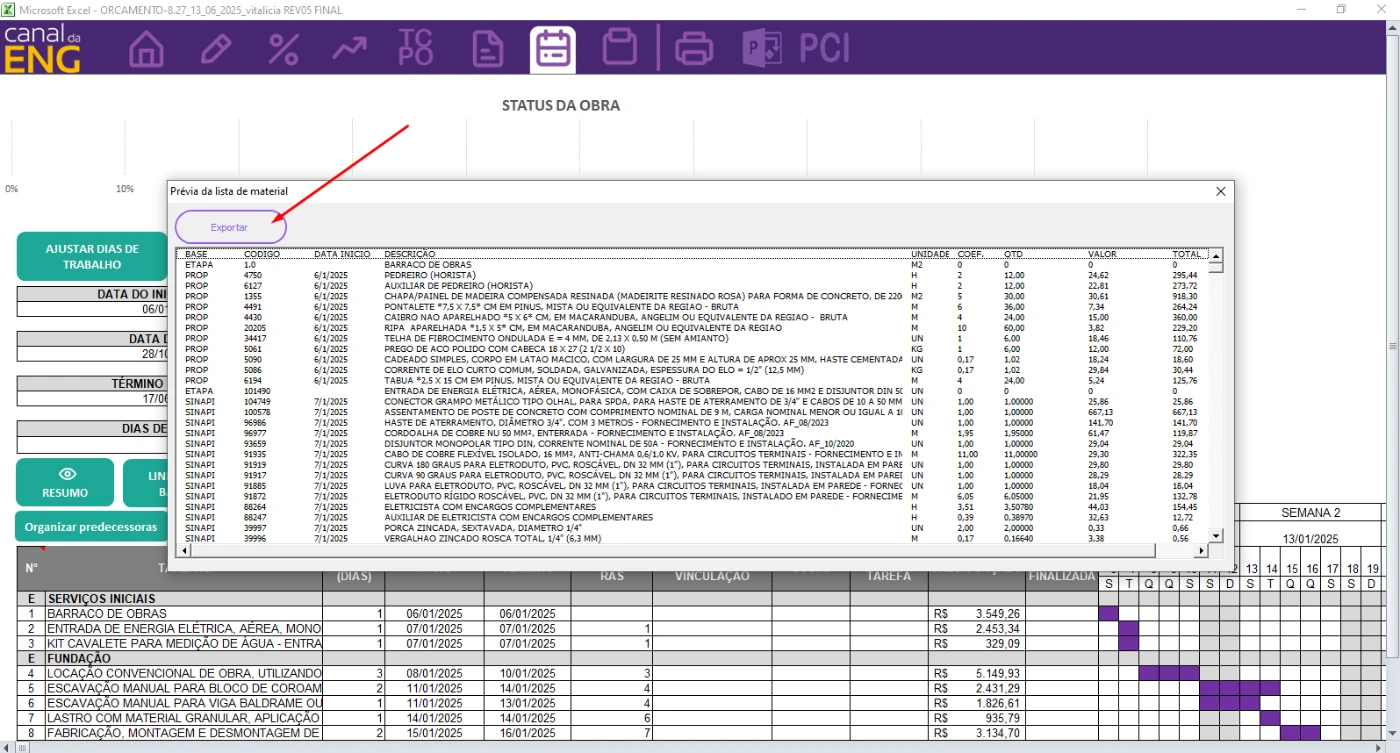
Task: Open the trend chart arrow icon
Action: 349,48
